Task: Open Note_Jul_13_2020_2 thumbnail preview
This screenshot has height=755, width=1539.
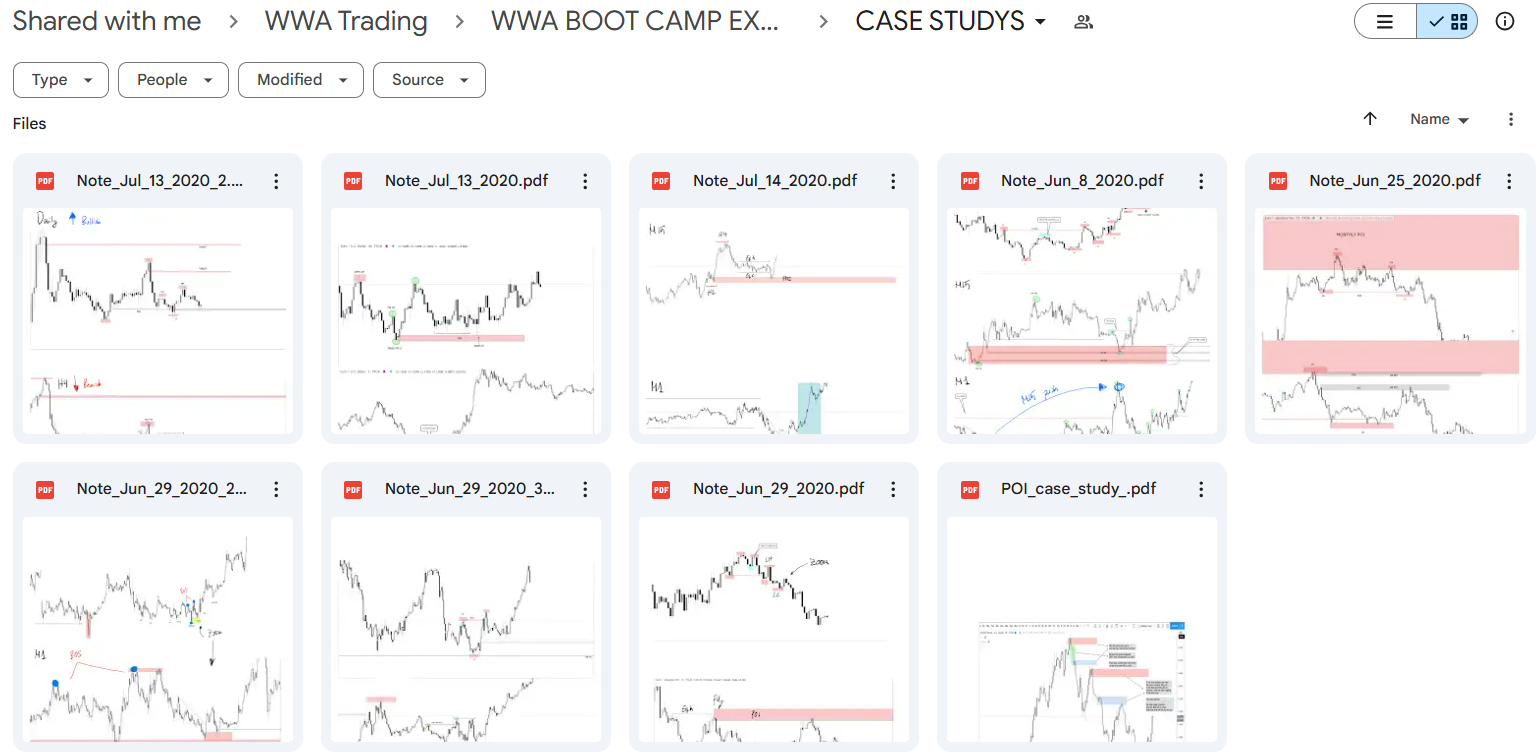Action: 157,321
